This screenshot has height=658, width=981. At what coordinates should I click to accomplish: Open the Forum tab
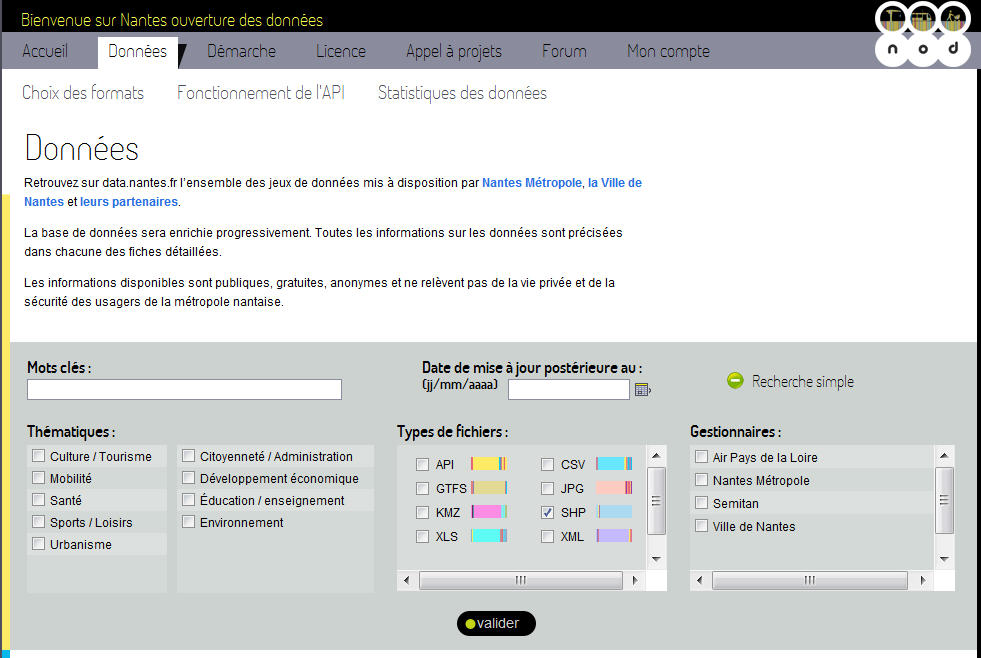(x=564, y=51)
